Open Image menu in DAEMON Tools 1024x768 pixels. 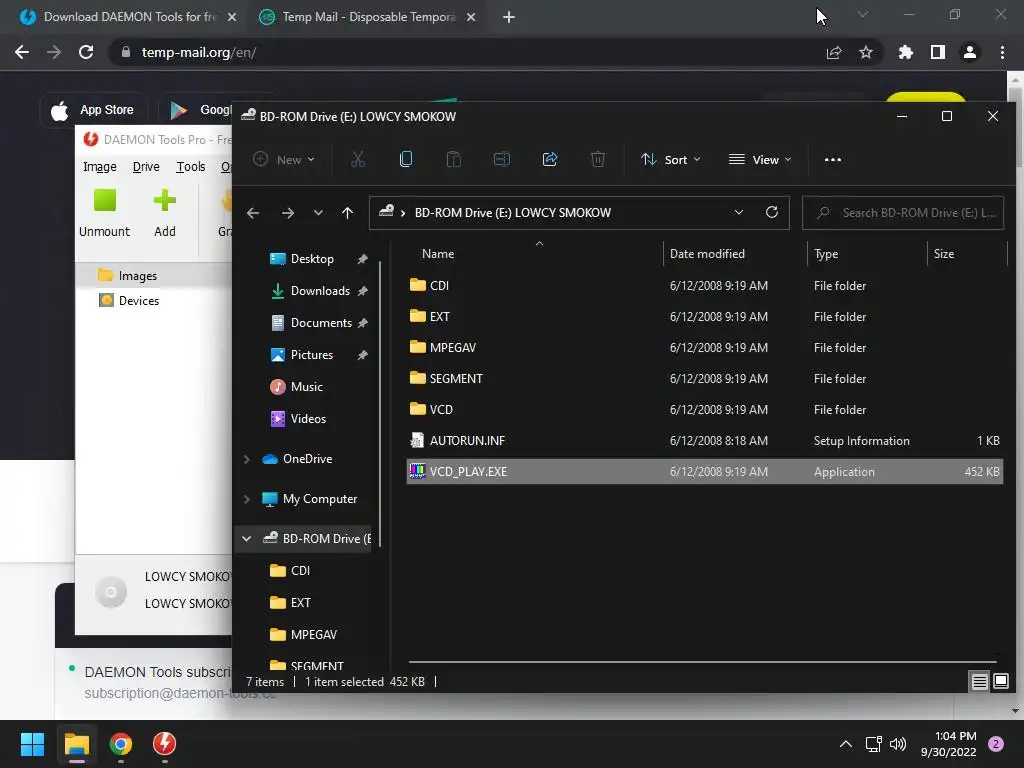coord(100,167)
